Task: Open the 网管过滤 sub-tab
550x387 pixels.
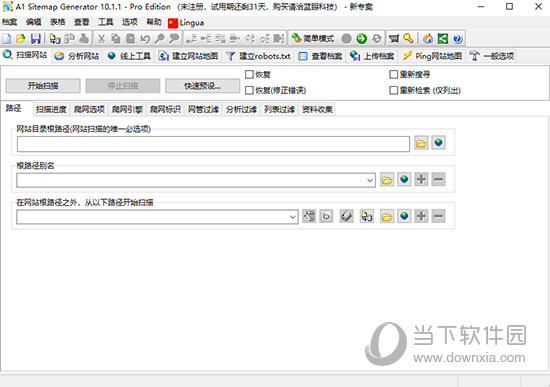Action: 203,109
